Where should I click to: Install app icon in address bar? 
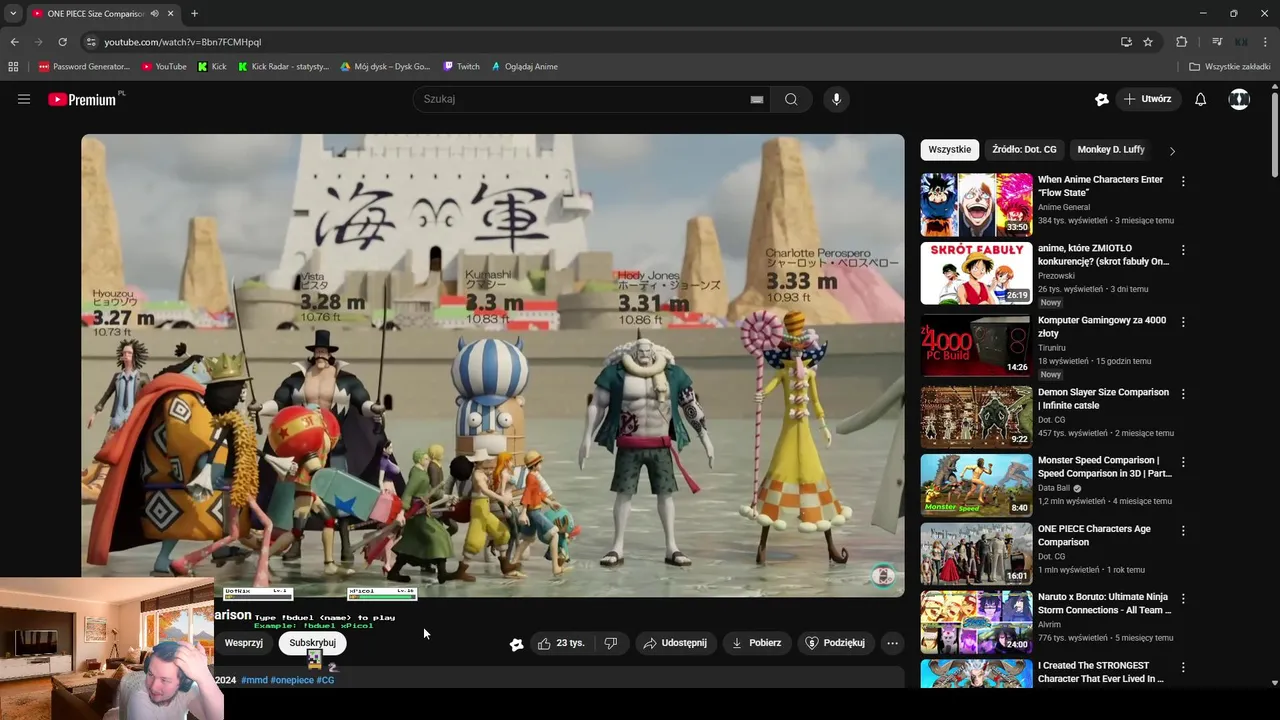click(x=1126, y=42)
